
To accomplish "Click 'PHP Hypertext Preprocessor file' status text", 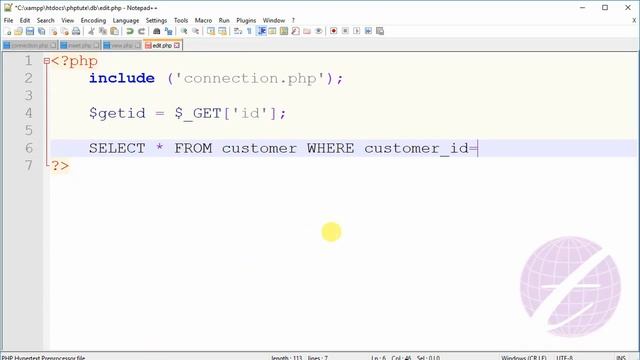I will (43, 358).
